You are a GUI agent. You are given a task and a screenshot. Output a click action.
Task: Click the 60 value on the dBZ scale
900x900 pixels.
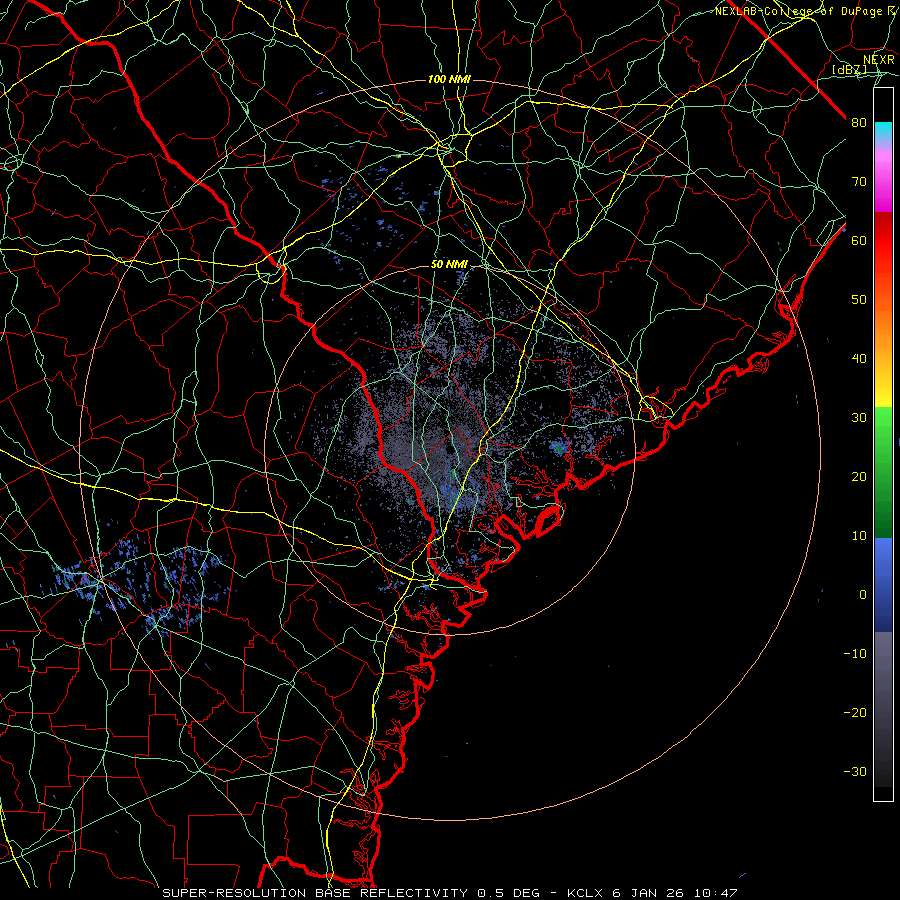(859, 240)
